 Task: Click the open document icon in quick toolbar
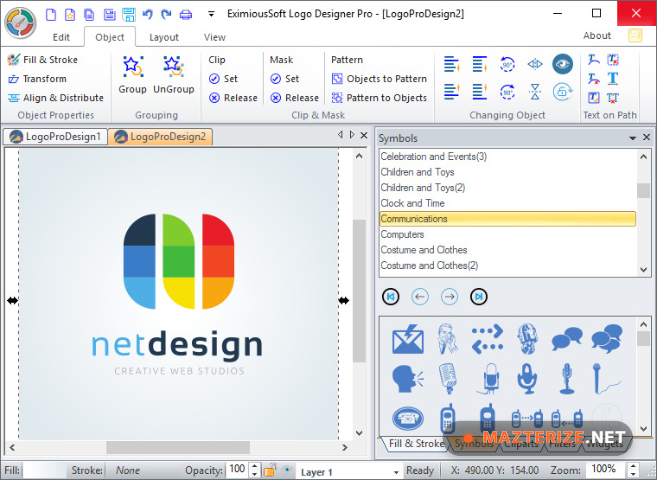coord(89,15)
